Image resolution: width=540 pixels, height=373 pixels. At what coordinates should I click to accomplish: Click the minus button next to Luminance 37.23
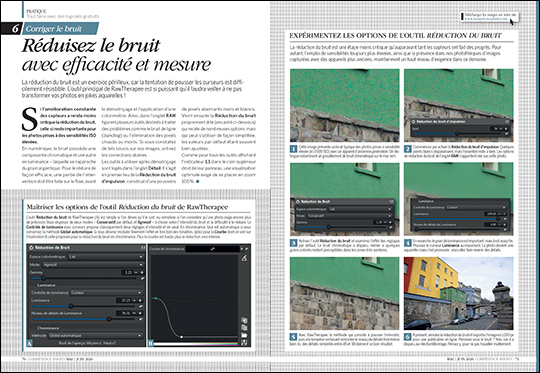134,300
